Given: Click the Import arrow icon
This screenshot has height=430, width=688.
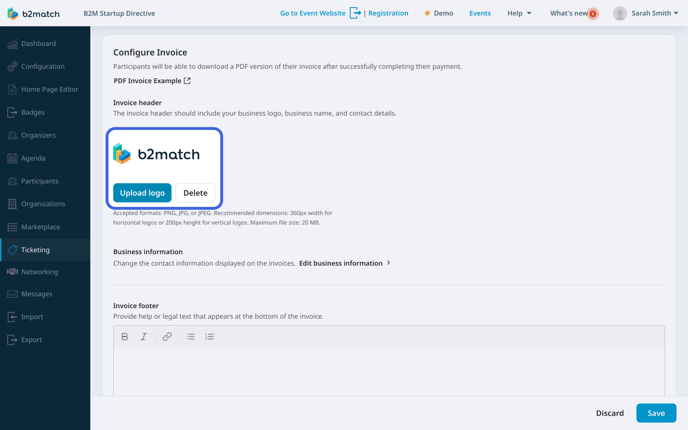Looking at the screenshot, I should point(12,317).
